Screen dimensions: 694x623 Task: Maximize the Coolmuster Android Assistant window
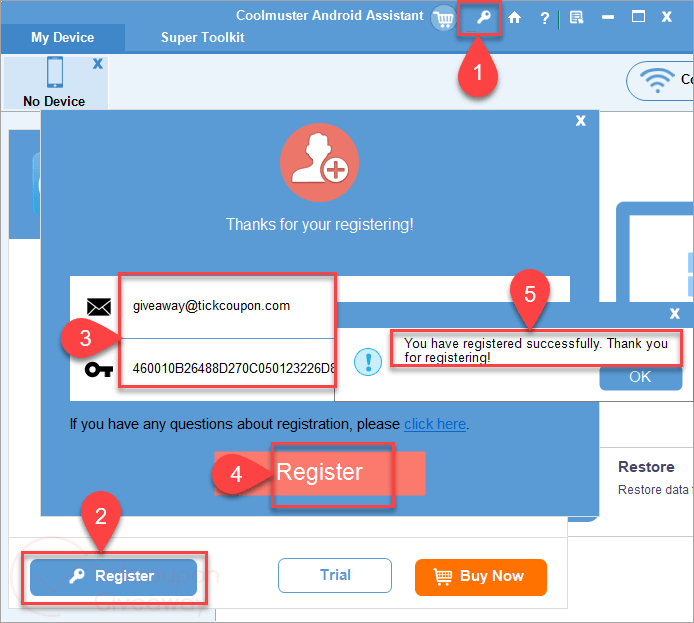click(638, 17)
